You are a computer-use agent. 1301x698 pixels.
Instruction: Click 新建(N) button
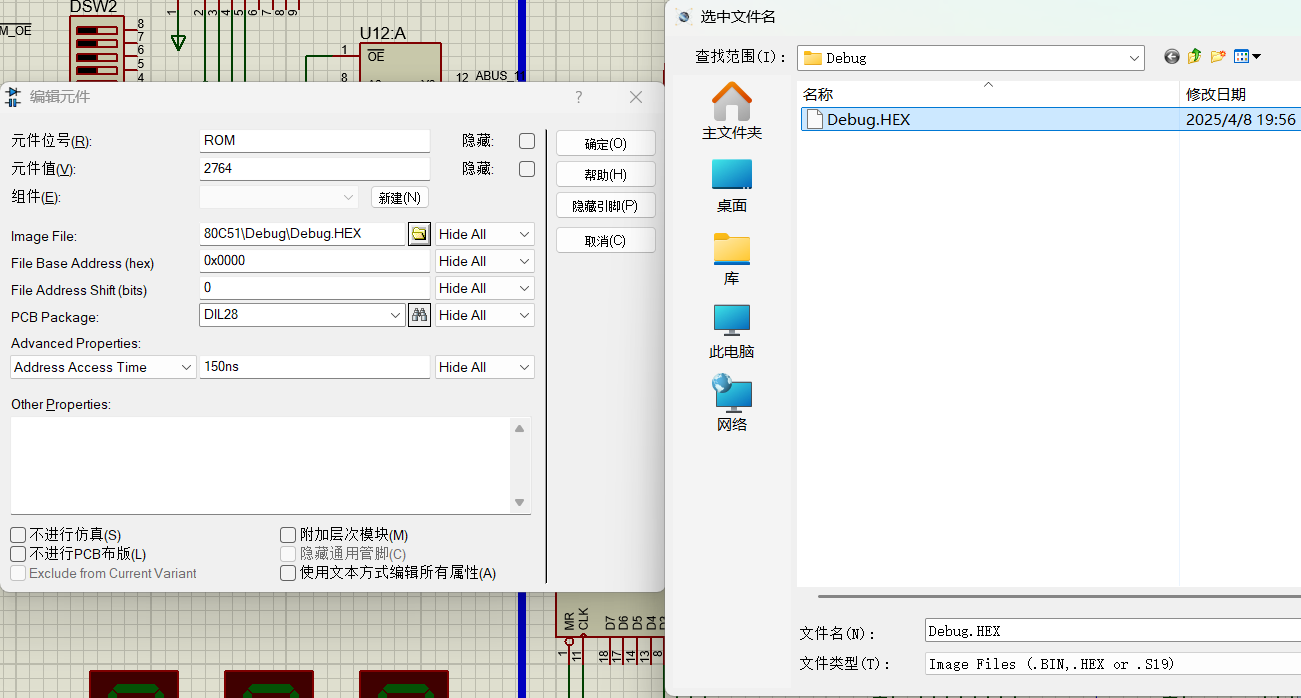point(400,197)
